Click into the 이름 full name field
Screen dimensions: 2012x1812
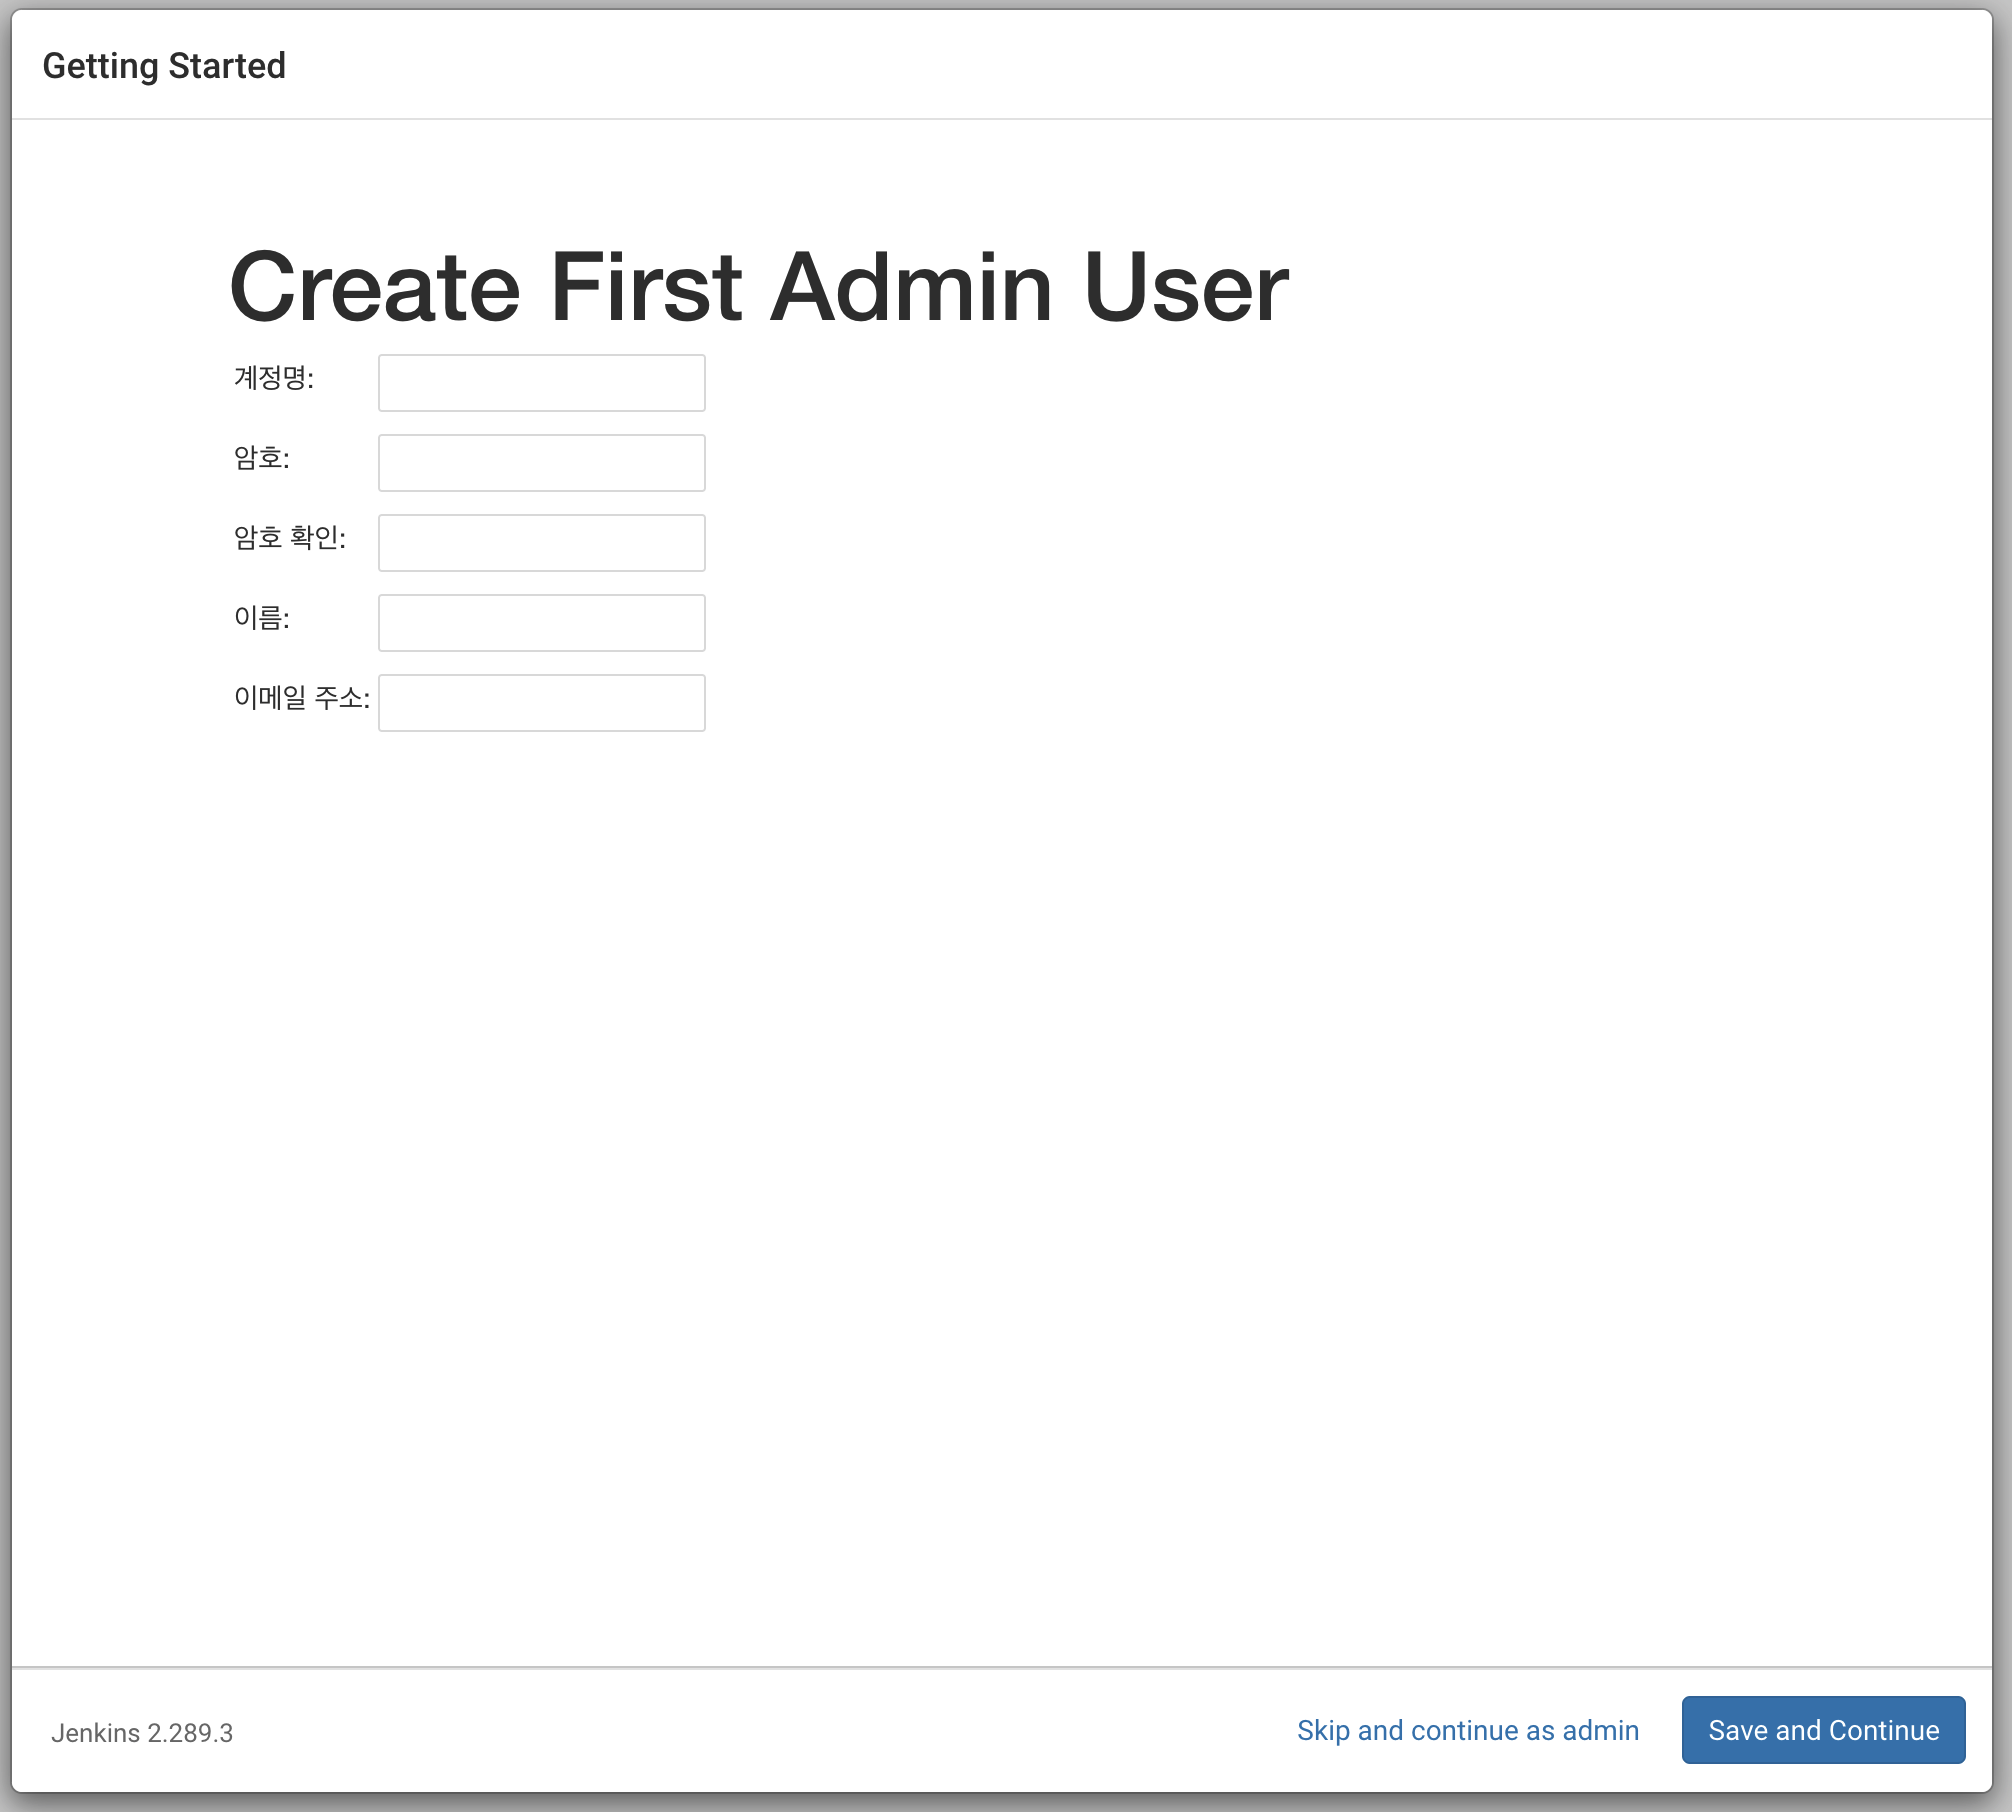[541, 623]
